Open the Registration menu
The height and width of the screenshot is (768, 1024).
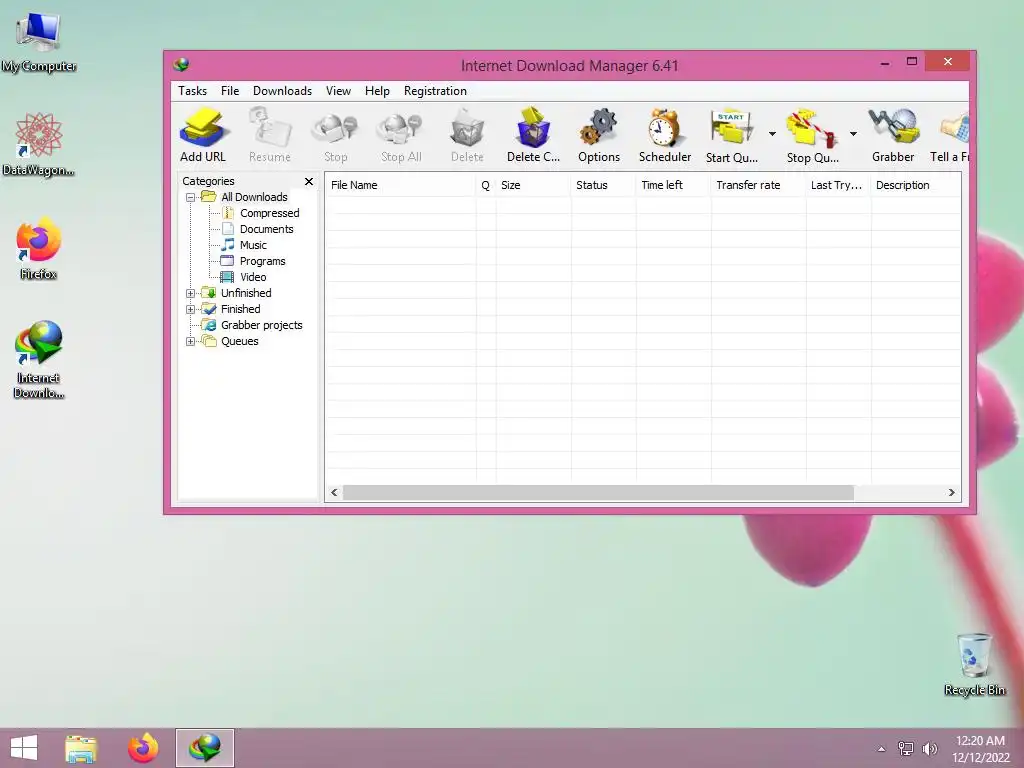[x=435, y=91]
